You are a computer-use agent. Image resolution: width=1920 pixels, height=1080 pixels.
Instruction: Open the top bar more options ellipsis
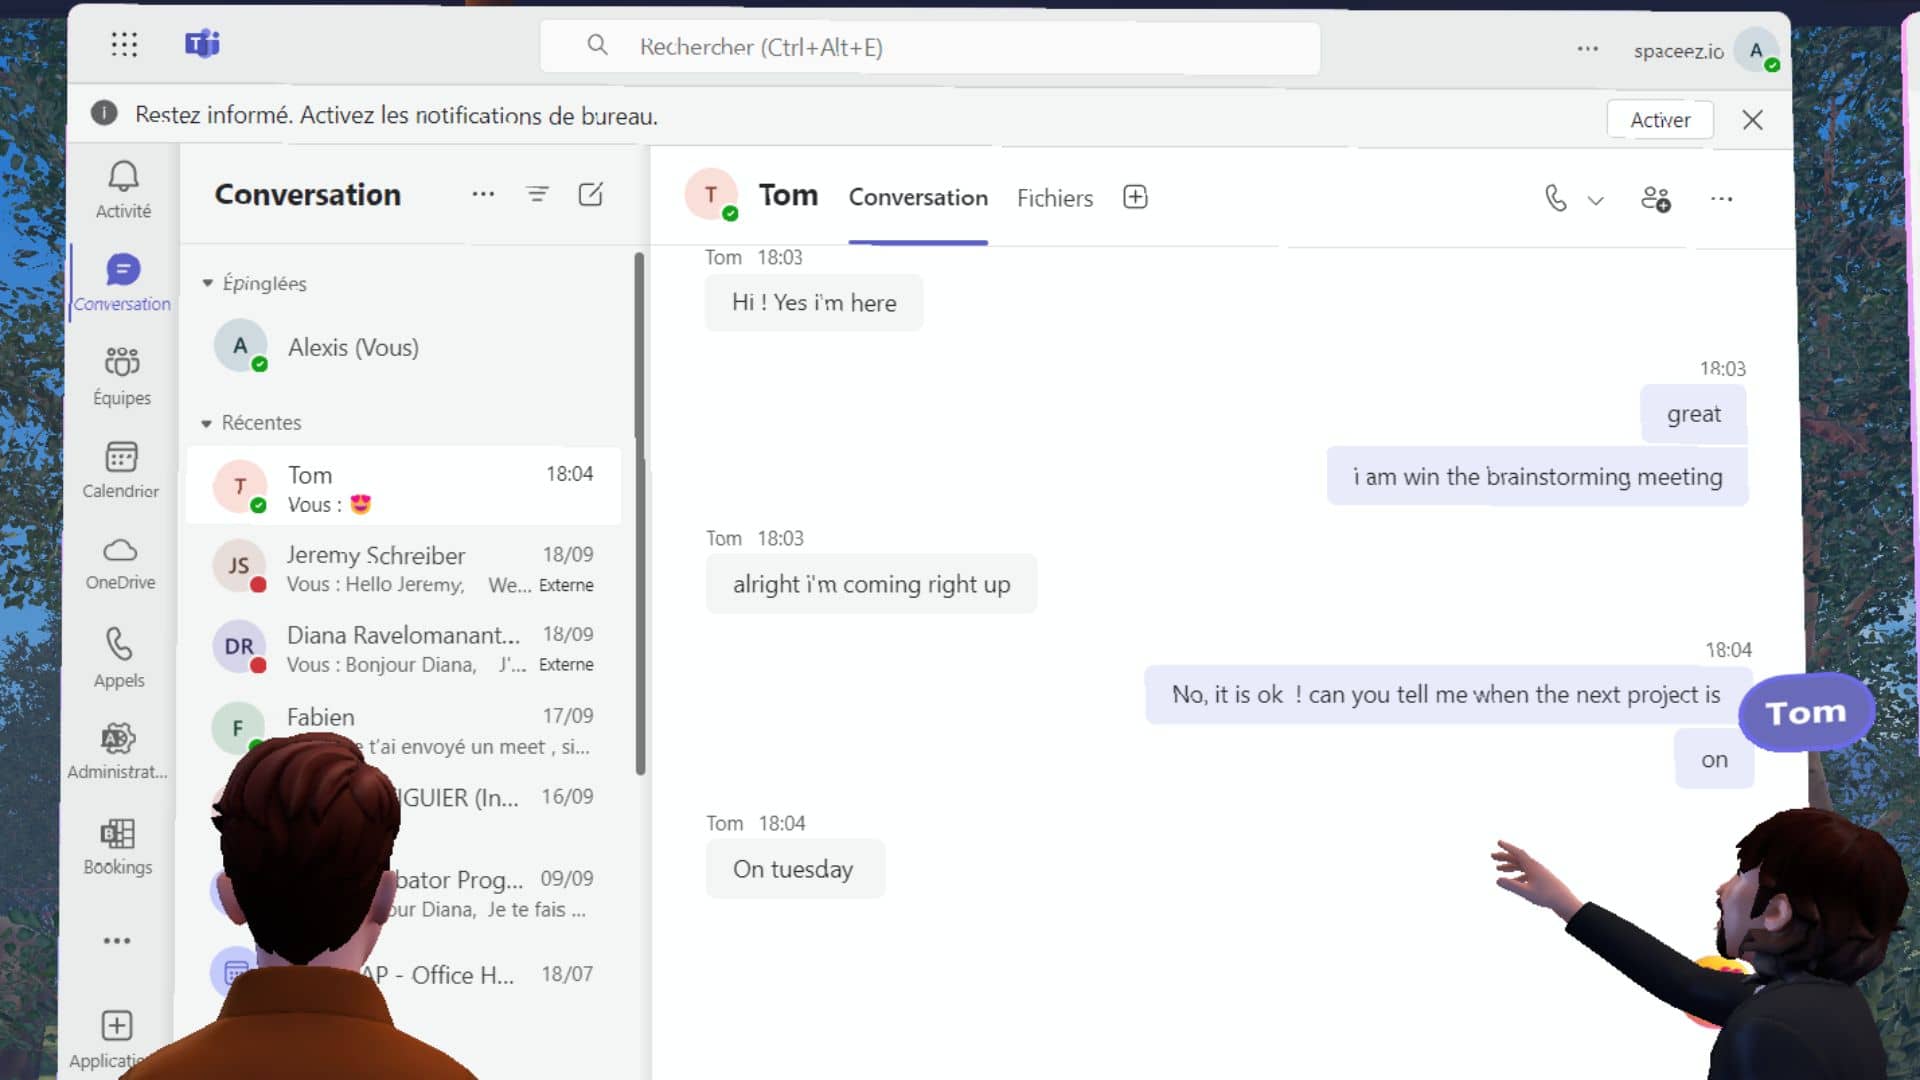(x=1588, y=48)
